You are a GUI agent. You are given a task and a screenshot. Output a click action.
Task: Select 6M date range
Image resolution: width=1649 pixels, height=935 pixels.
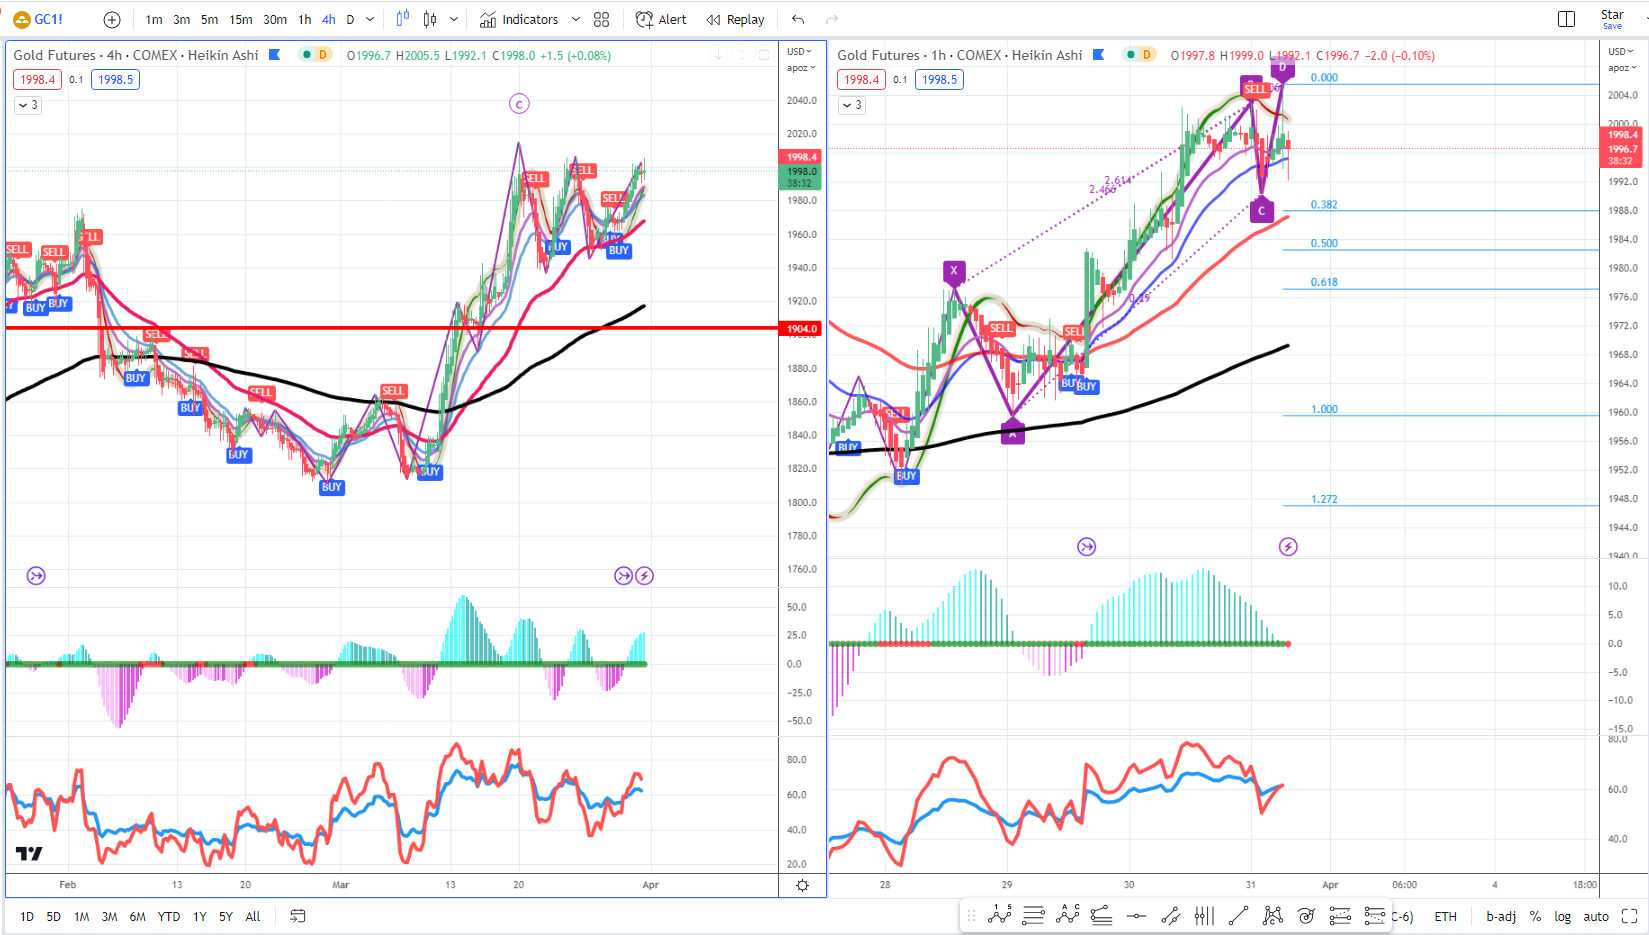(x=138, y=916)
